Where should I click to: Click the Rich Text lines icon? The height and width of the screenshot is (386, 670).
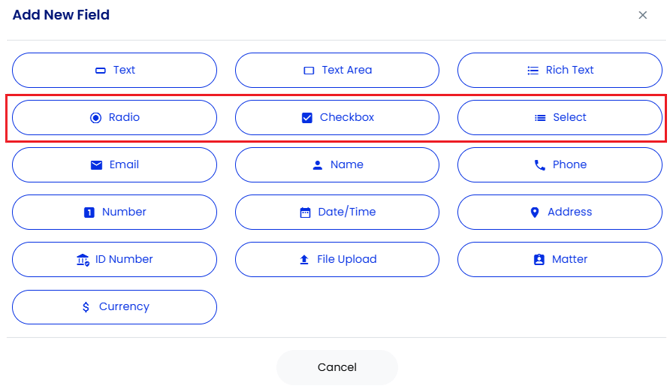pos(533,71)
